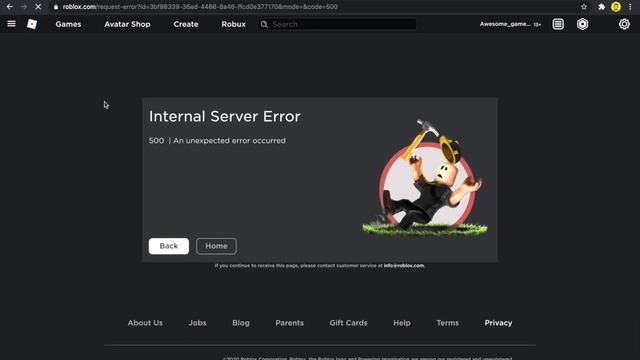Open the Chrome three-dot menu

pos(630,7)
